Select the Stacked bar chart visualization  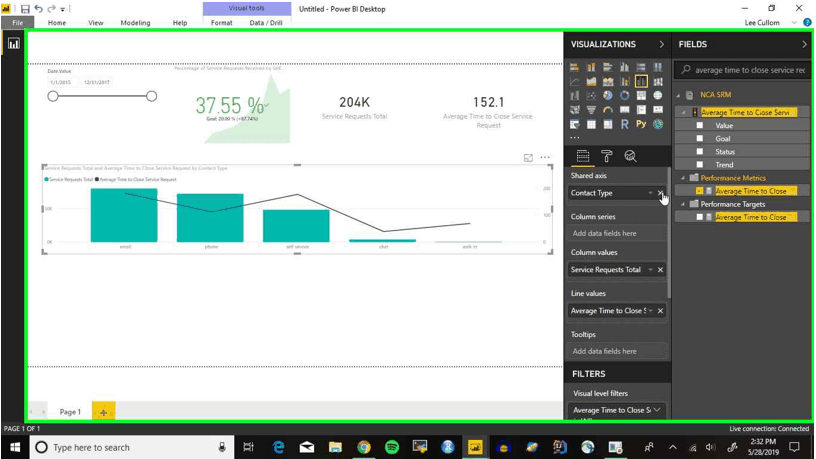[x=575, y=67]
